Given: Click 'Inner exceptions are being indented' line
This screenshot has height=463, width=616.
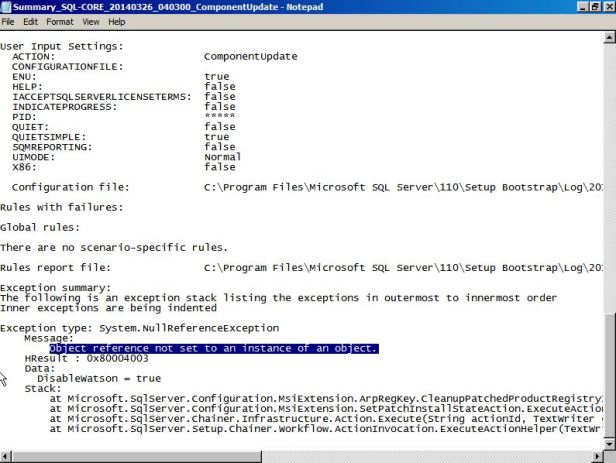Looking at the screenshot, I should pyautogui.click(x=108, y=308).
